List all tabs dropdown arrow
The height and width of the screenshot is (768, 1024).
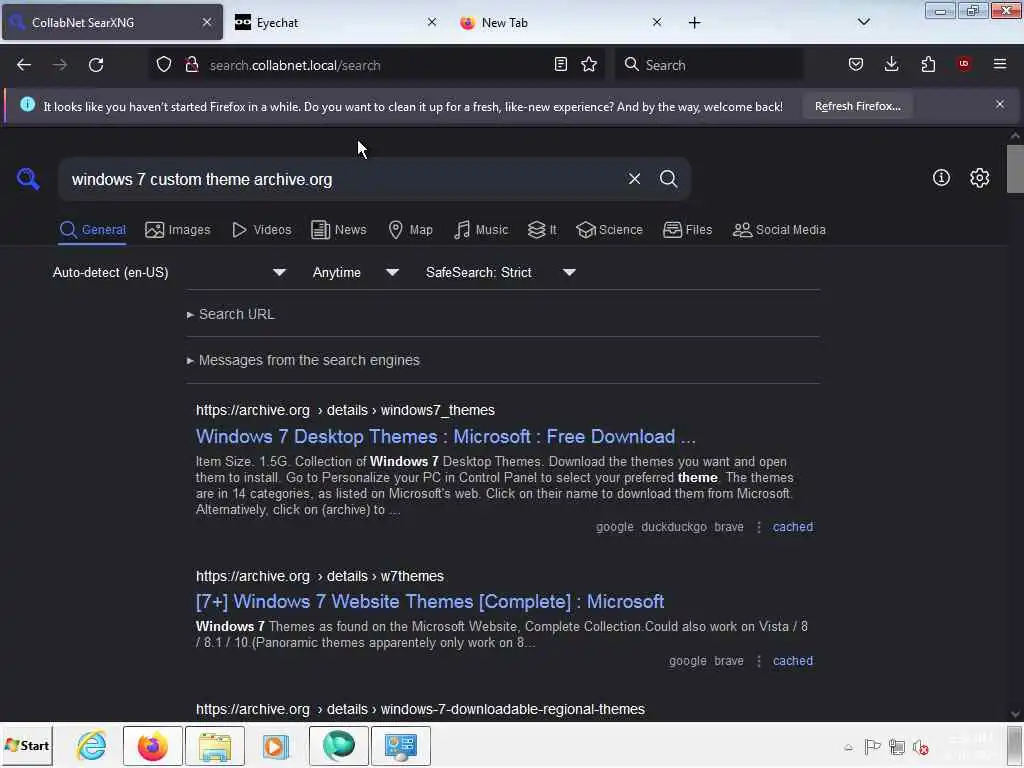click(863, 22)
